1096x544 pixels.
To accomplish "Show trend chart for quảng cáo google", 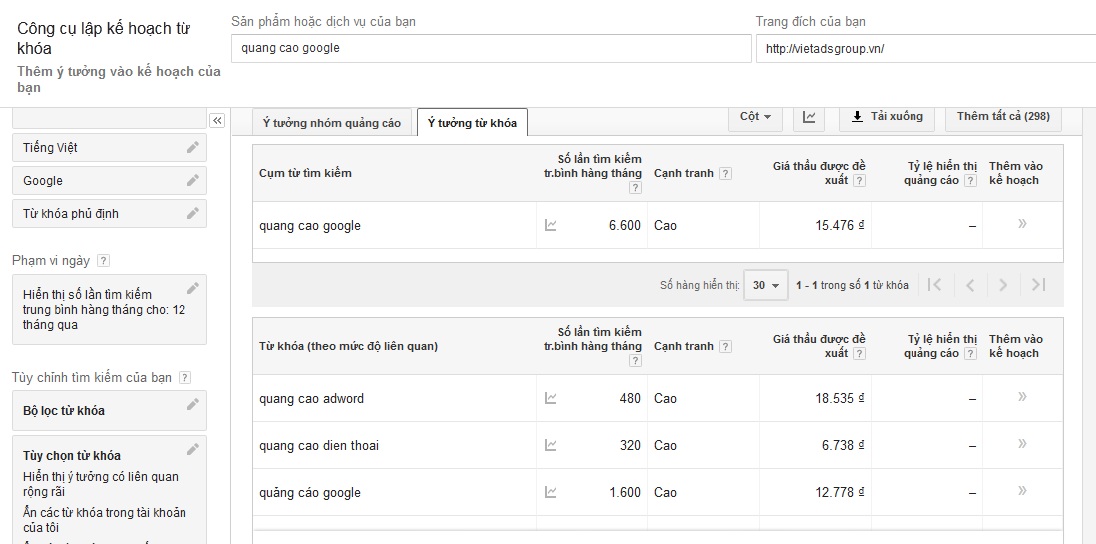I will click(x=551, y=492).
